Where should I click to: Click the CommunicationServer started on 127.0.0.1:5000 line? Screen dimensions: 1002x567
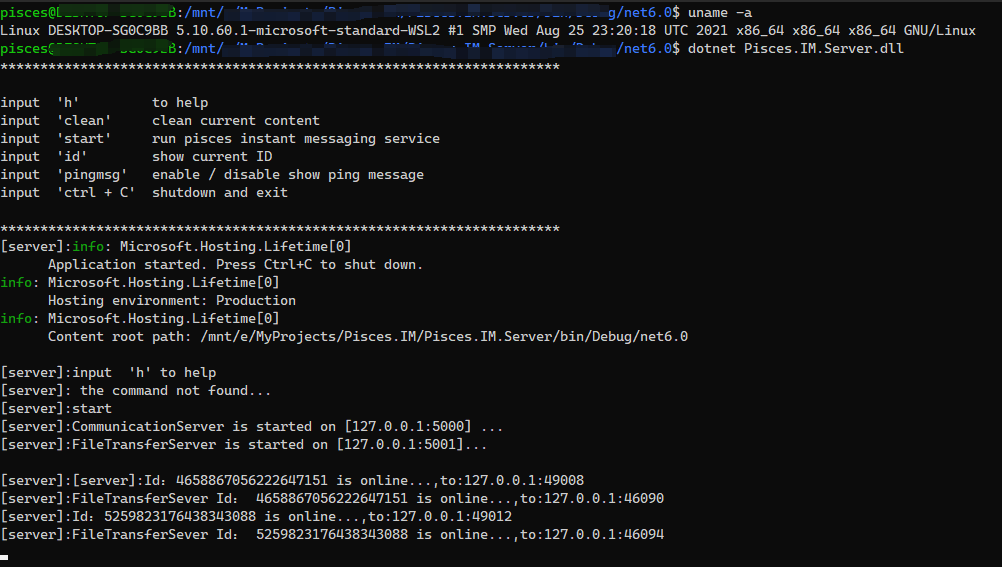pos(252,426)
